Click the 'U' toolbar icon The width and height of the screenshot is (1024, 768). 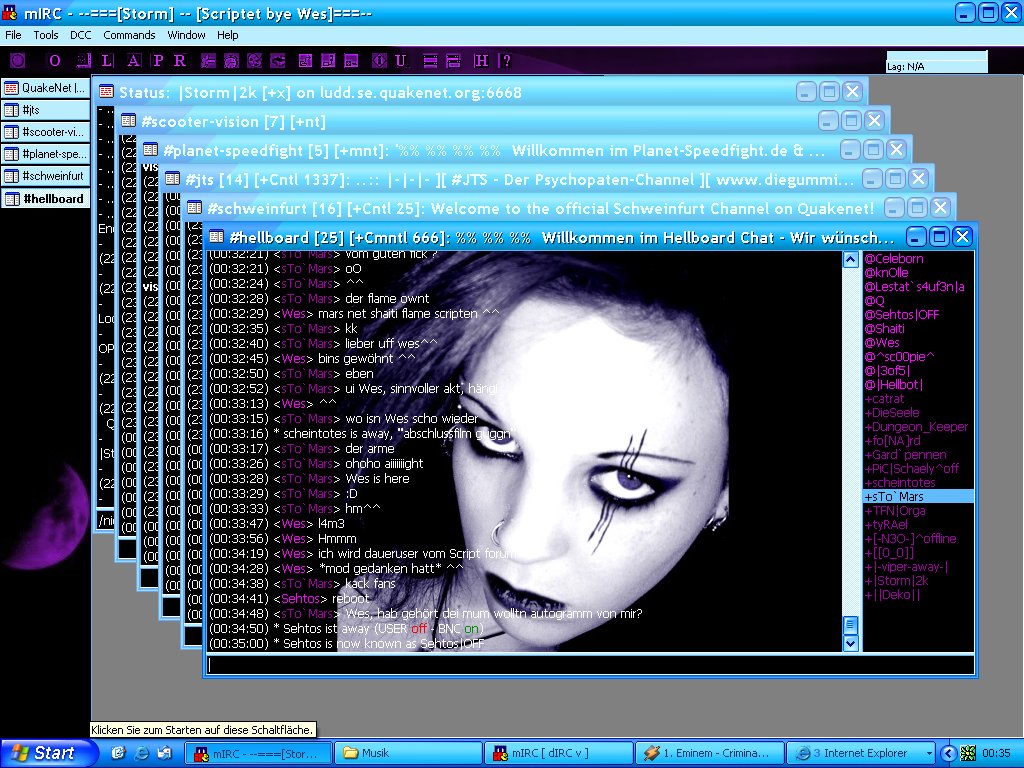(401, 61)
